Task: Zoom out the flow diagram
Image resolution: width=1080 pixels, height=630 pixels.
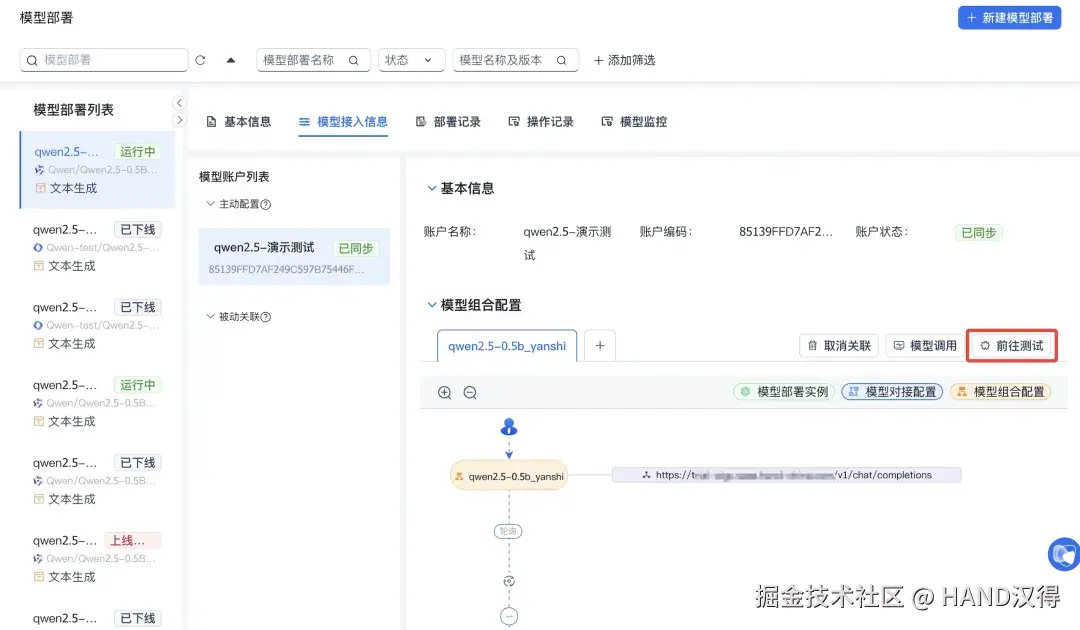Action: pos(470,392)
